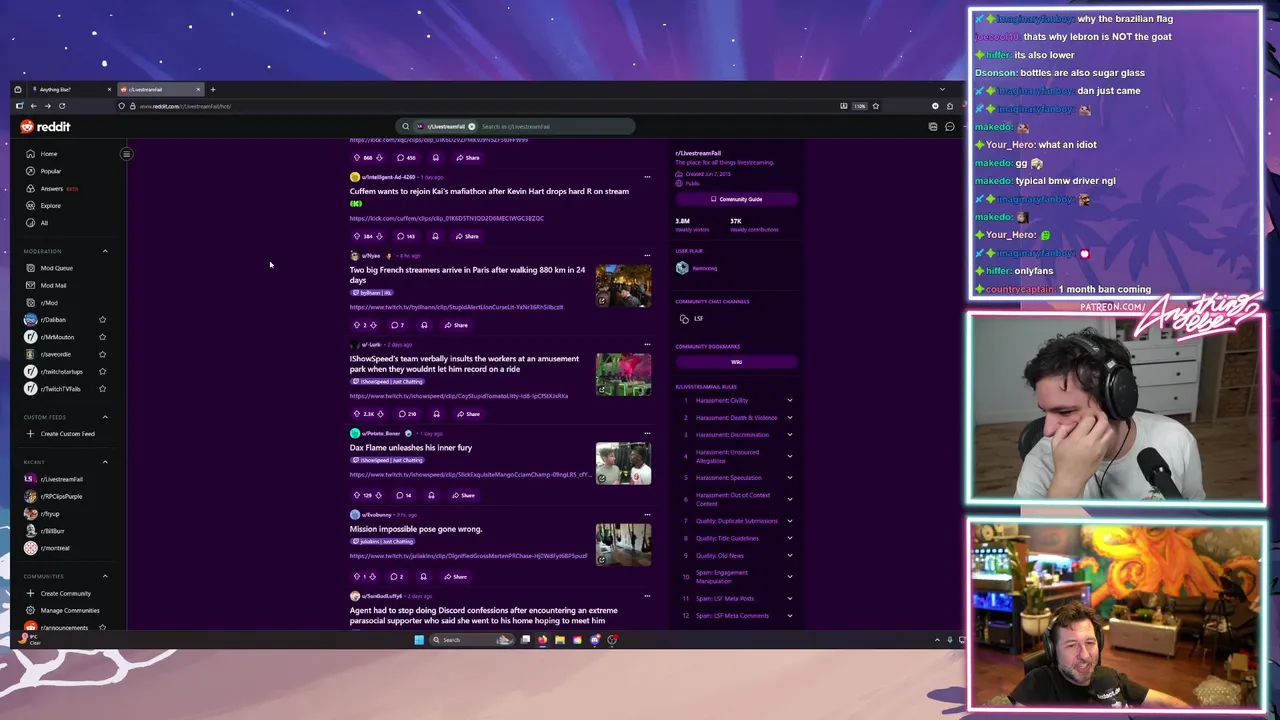
Task: Open comments on IShowSpeed post (210)
Action: [x=407, y=414]
